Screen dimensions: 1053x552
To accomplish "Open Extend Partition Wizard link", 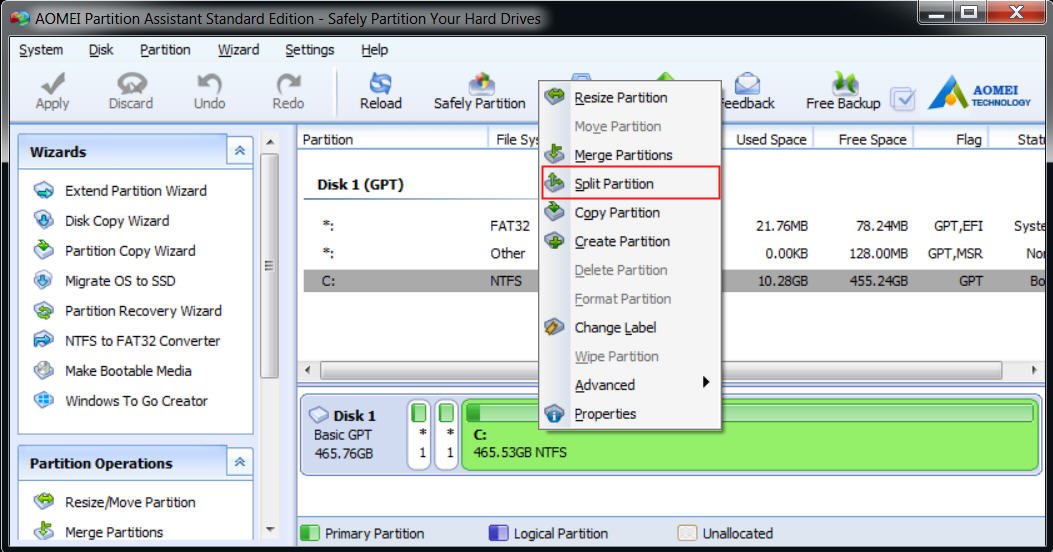I will (x=136, y=191).
